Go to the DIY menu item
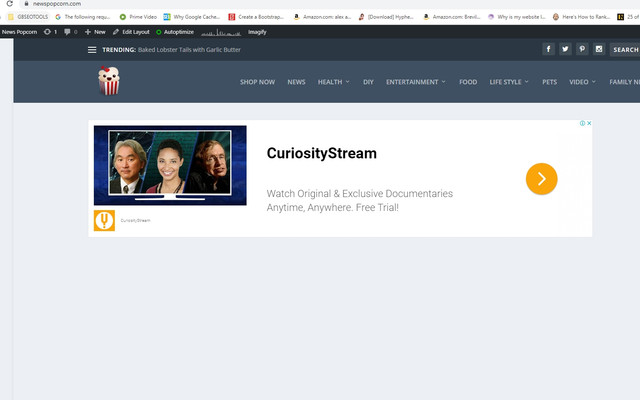The height and width of the screenshot is (400, 640). (368, 82)
